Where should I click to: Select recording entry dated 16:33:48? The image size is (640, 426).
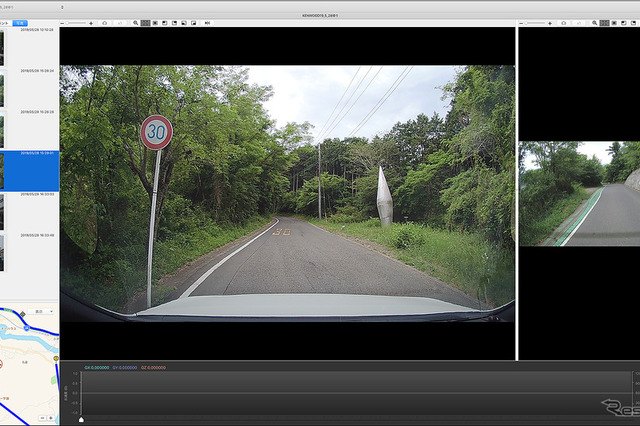pyautogui.click(x=29, y=253)
